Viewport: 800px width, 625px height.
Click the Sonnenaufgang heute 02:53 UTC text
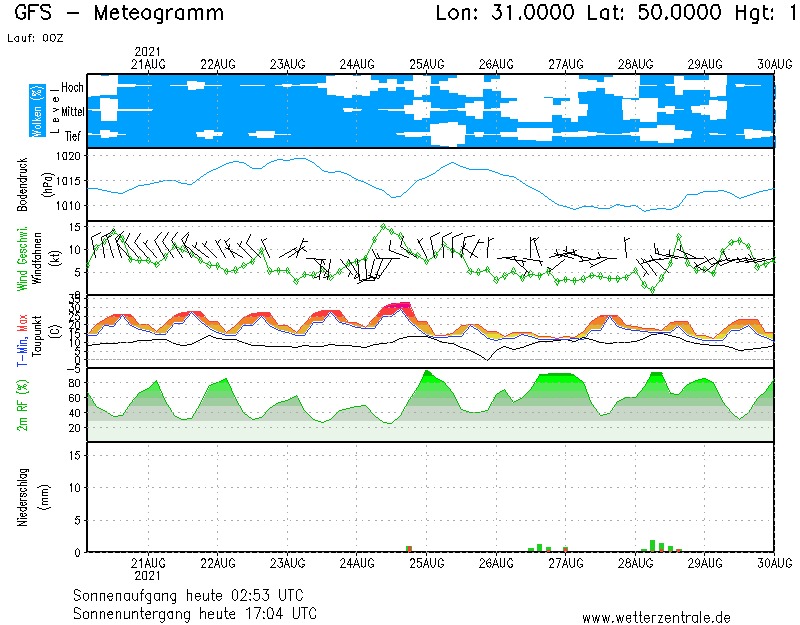click(x=194, y=594)
